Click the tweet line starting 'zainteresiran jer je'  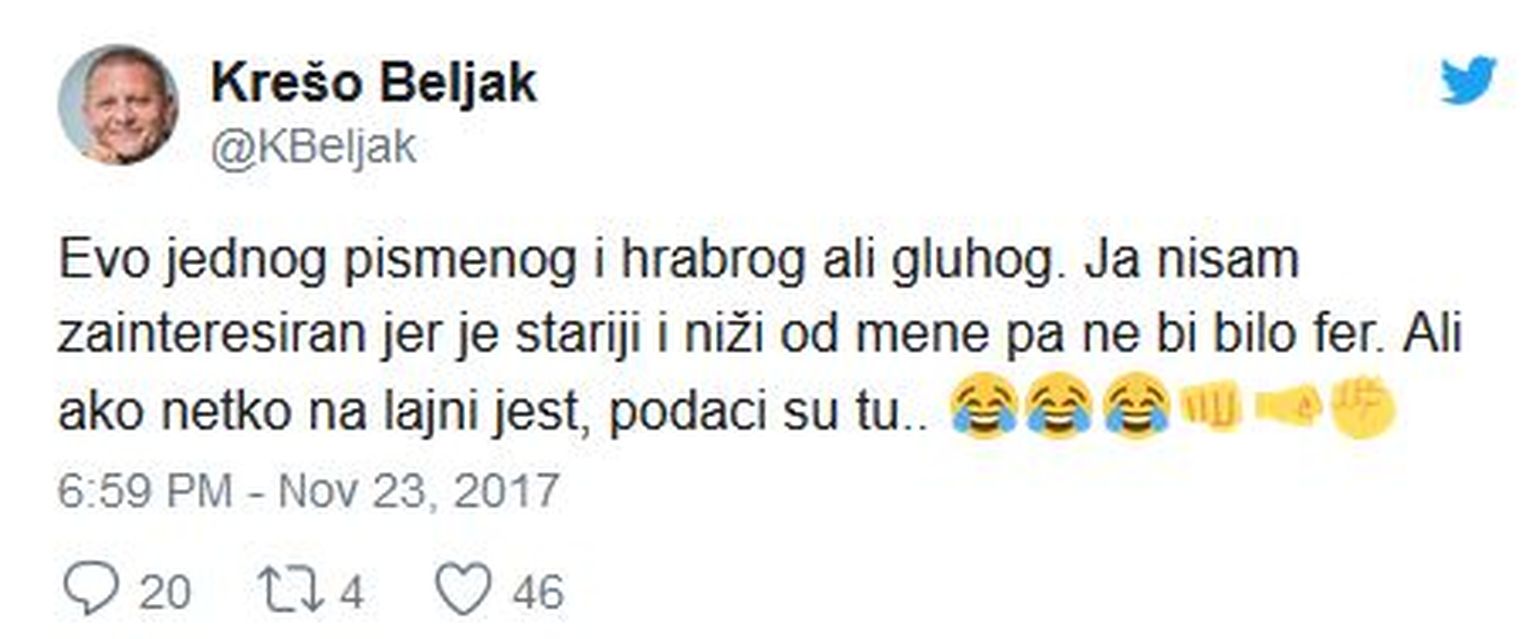pyautogui.click(x=760, y=333)
